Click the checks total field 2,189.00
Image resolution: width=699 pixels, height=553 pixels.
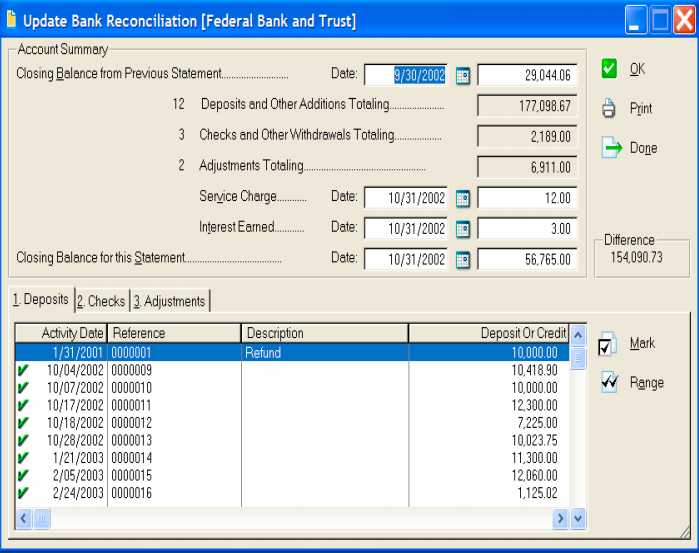click(527, 136)
